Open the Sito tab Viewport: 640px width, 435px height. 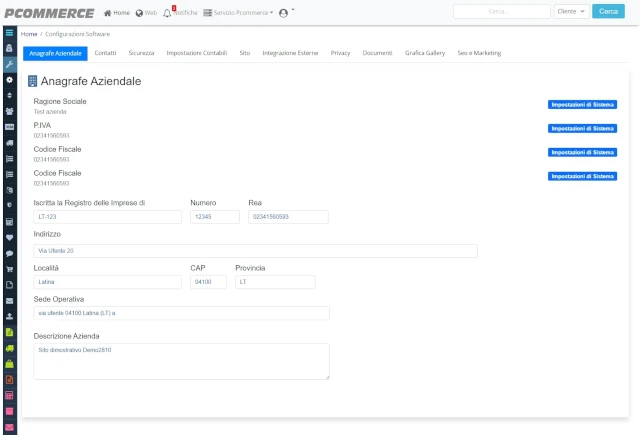244,53
